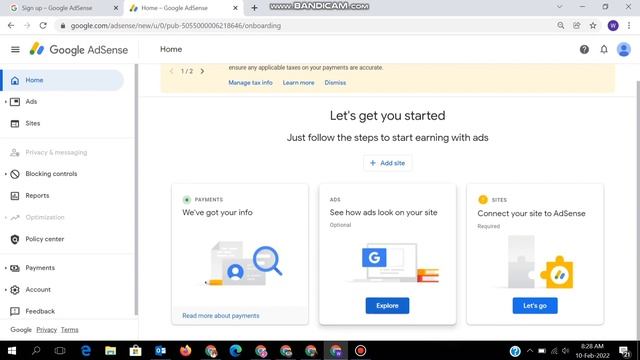Open the Windows action center notifications
This screenshot has width=640, height=360.
pos(624,351)
